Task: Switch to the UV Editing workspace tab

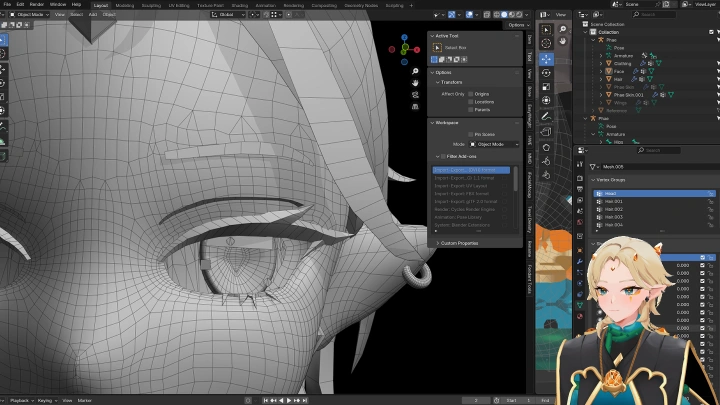Action: pos(179,6)
